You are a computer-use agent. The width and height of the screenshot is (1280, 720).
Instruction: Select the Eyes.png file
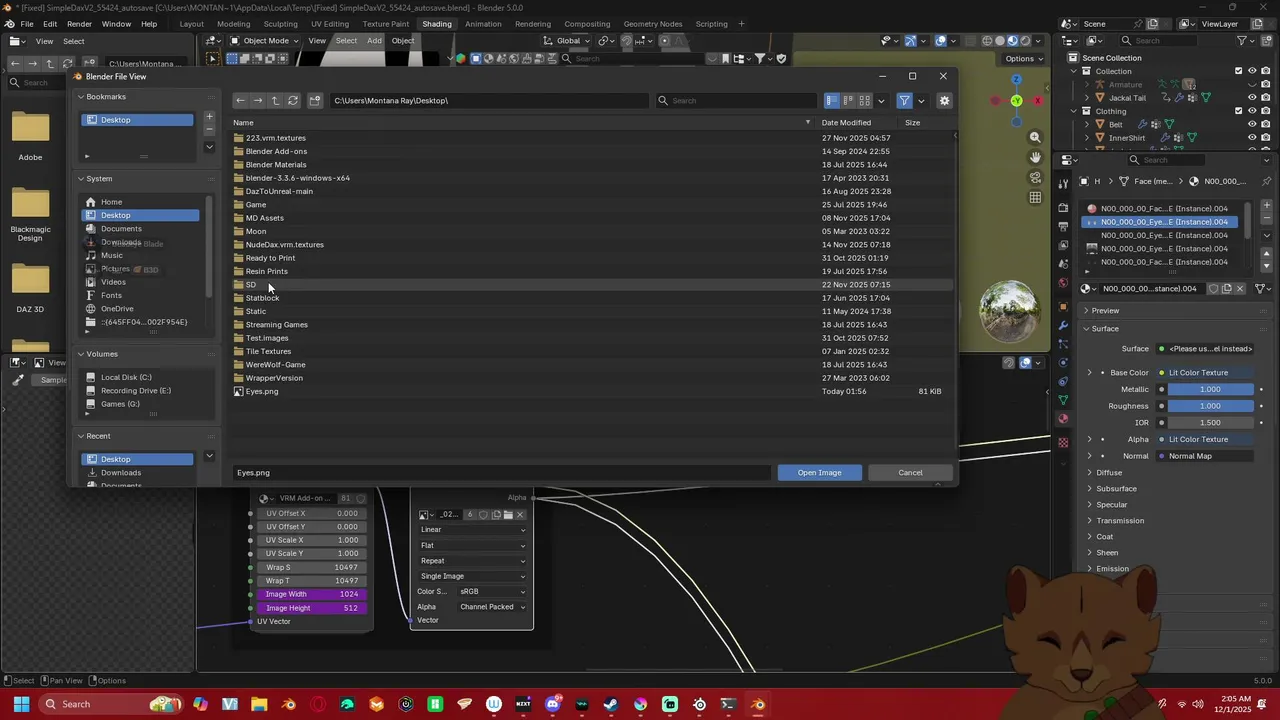262,391
